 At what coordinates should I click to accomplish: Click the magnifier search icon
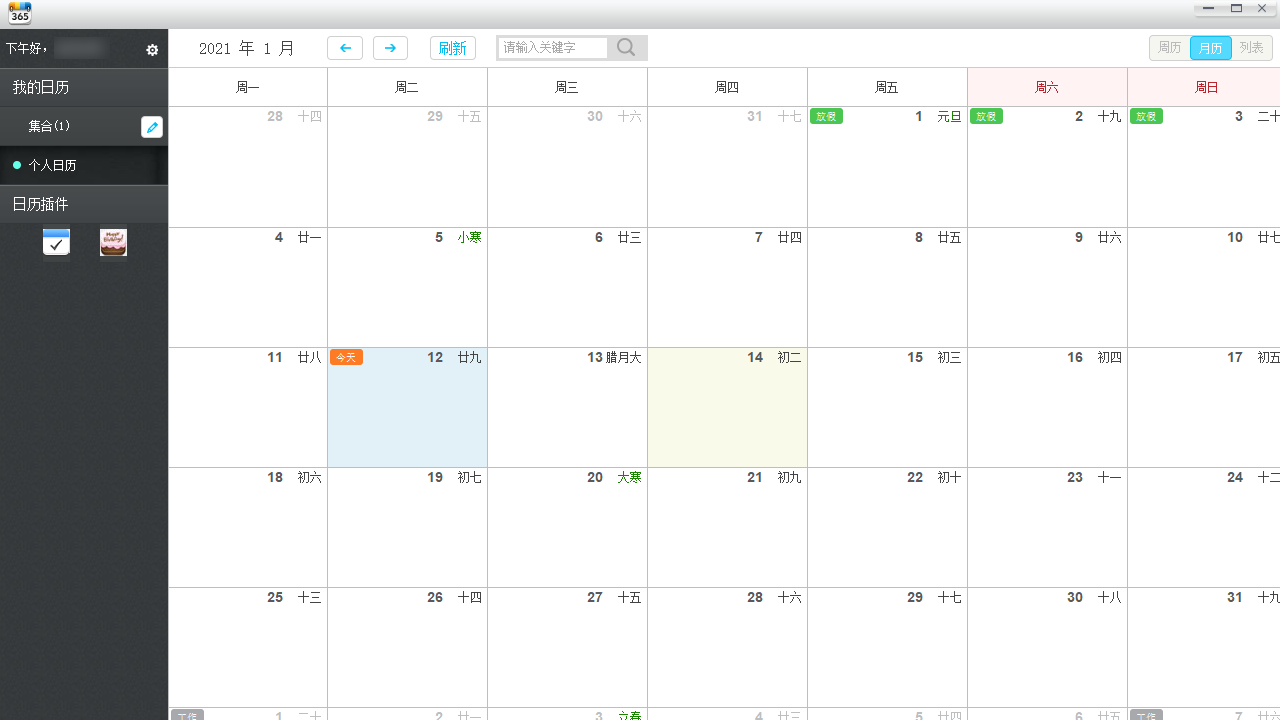tap(627, 48)
